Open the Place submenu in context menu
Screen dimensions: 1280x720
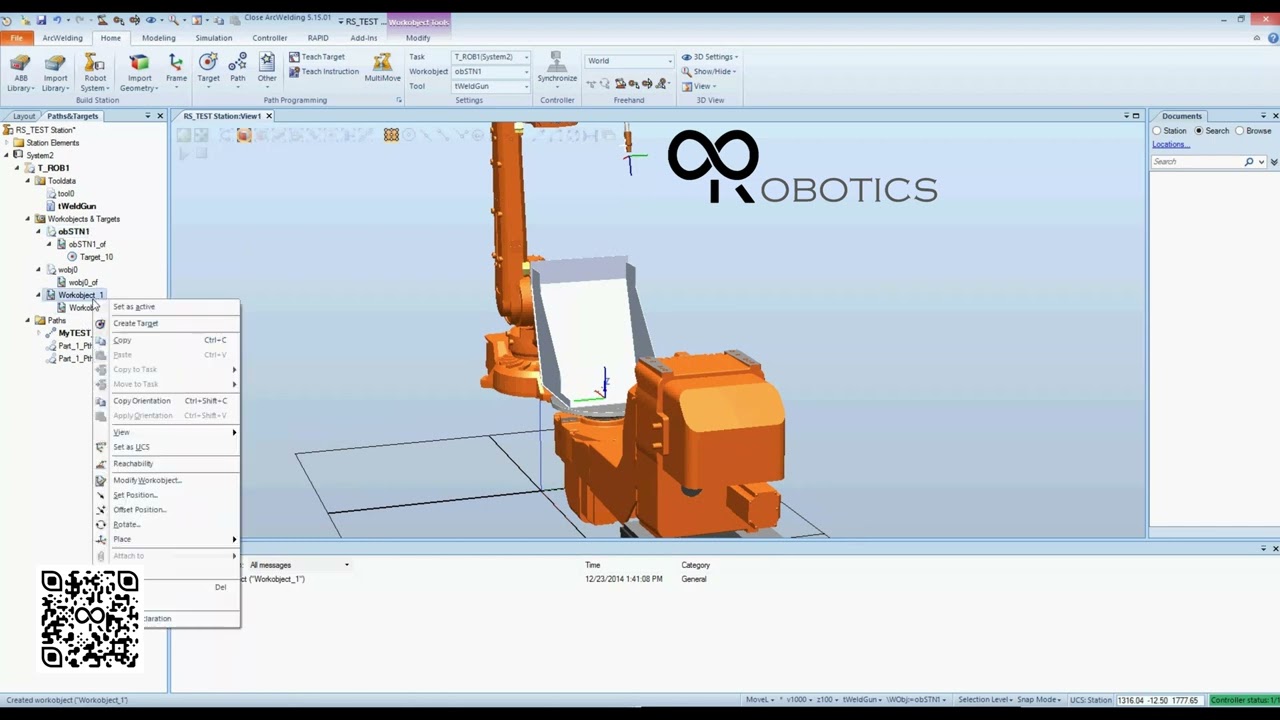tap(166, 539)
